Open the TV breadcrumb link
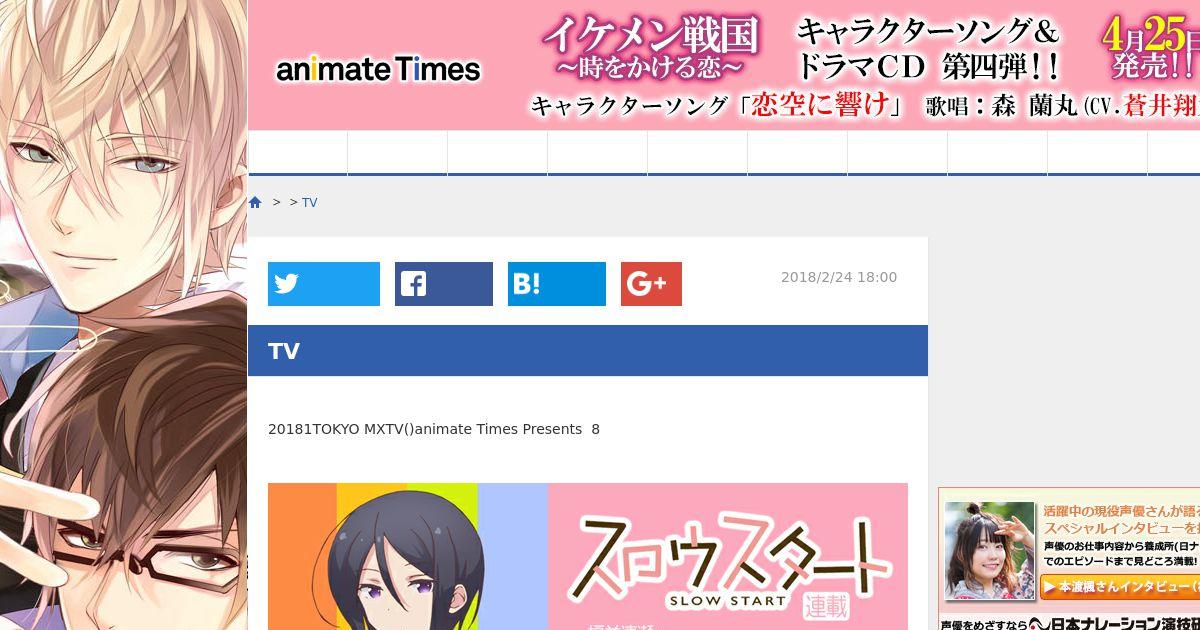1200x630 pixels. [x=309, y=202]
